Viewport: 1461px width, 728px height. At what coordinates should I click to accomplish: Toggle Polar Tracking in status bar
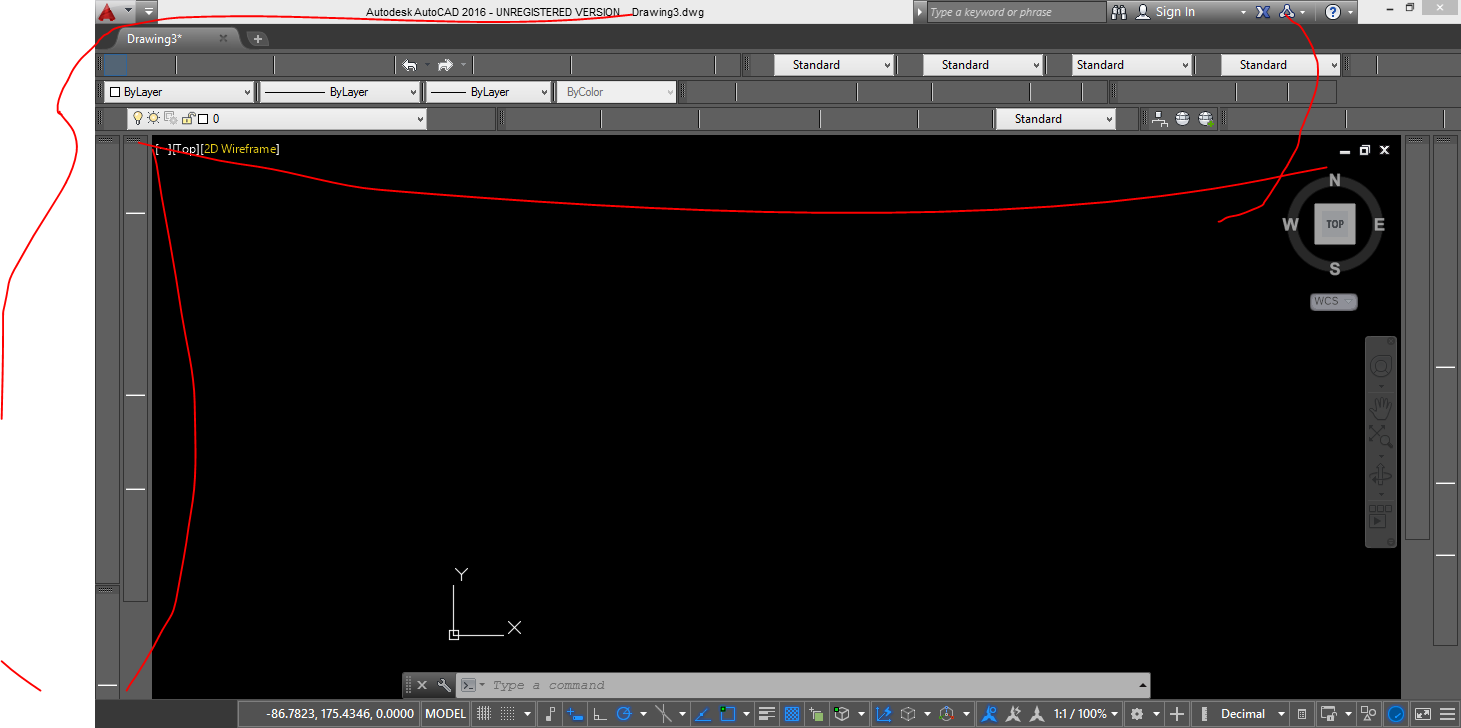point(624,714)
